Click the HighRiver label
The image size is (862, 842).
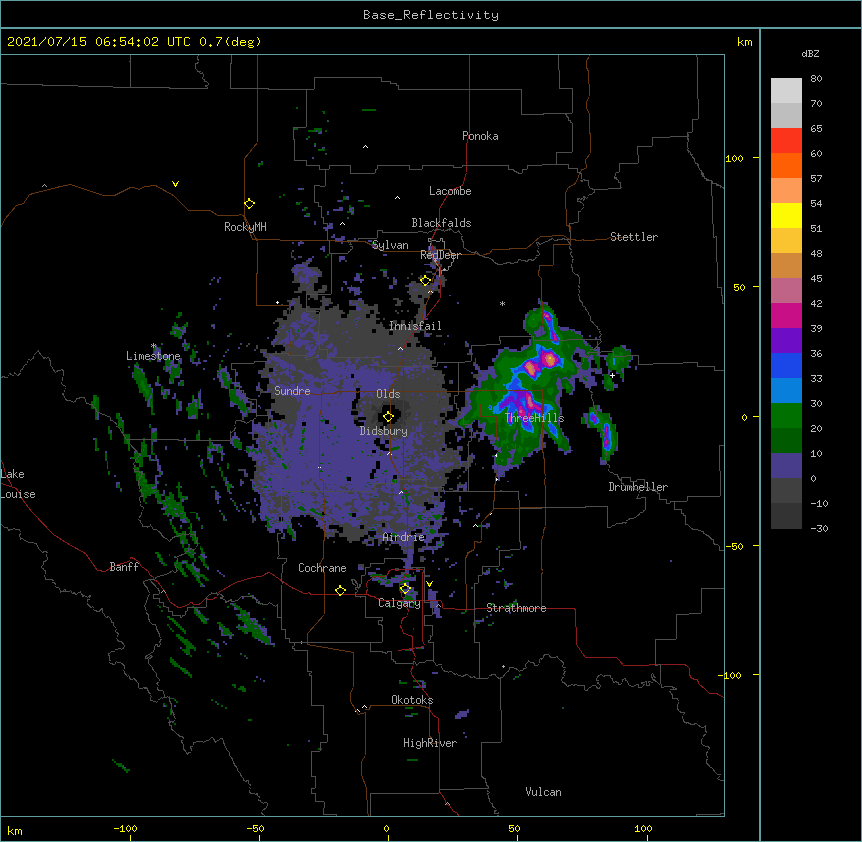[x=430, y=743]
